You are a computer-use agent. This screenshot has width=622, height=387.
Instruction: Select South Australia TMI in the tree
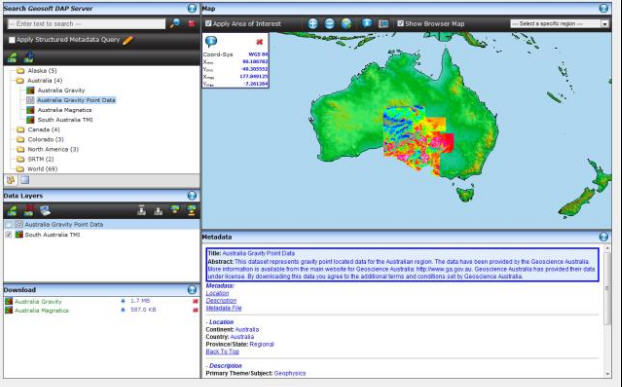[65, 120]
